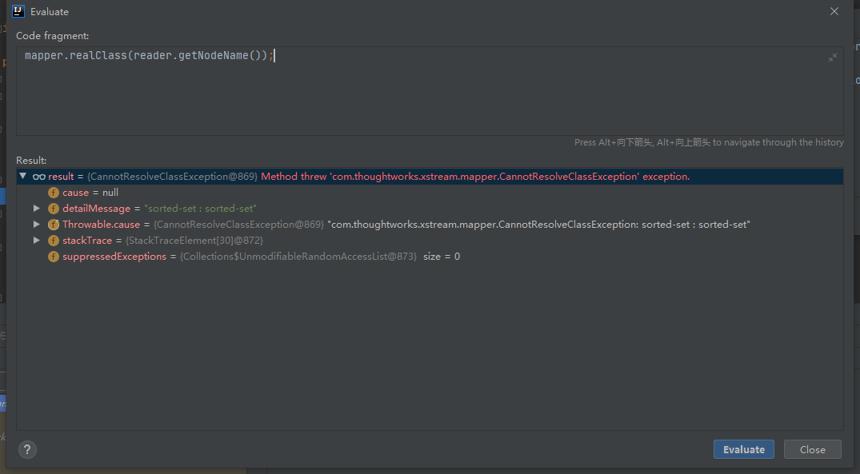Click the field icon next to detailMessage
The height and width of the screenshot is (474, 860).
coord(53,208)
